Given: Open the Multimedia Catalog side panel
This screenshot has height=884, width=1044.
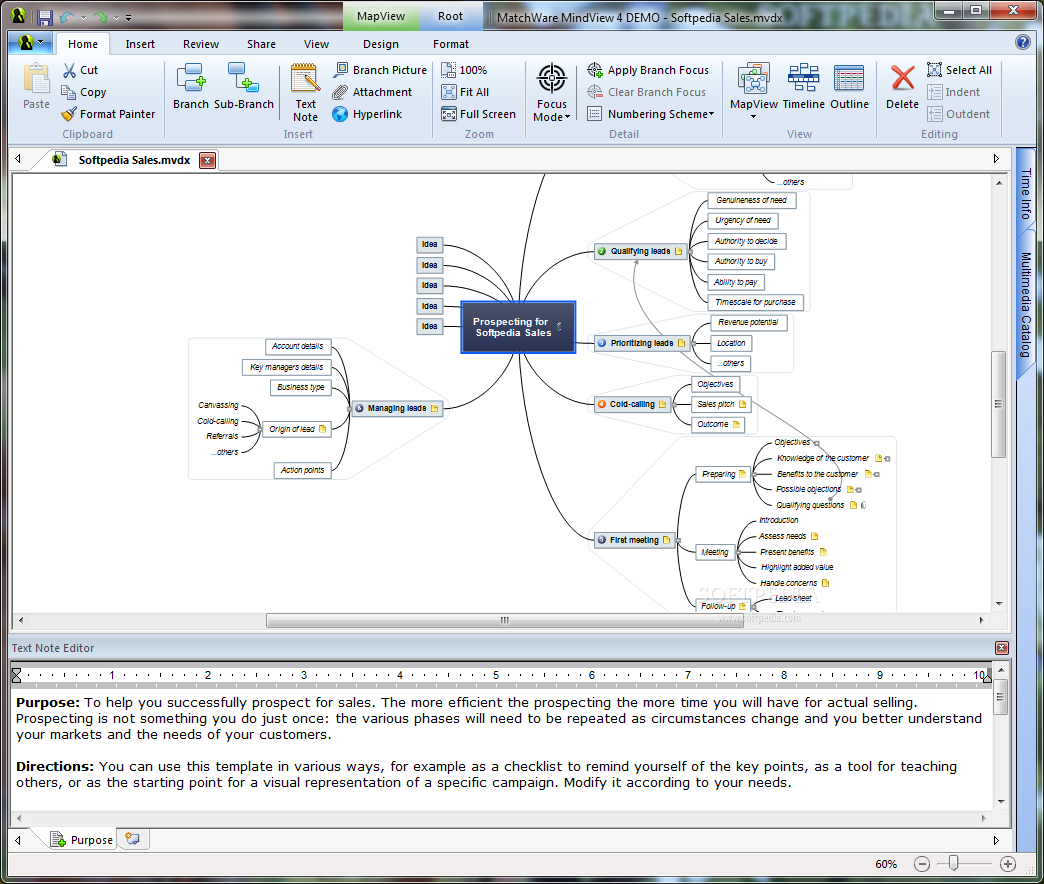Looking at the screenshot, I should [1025, 305].
